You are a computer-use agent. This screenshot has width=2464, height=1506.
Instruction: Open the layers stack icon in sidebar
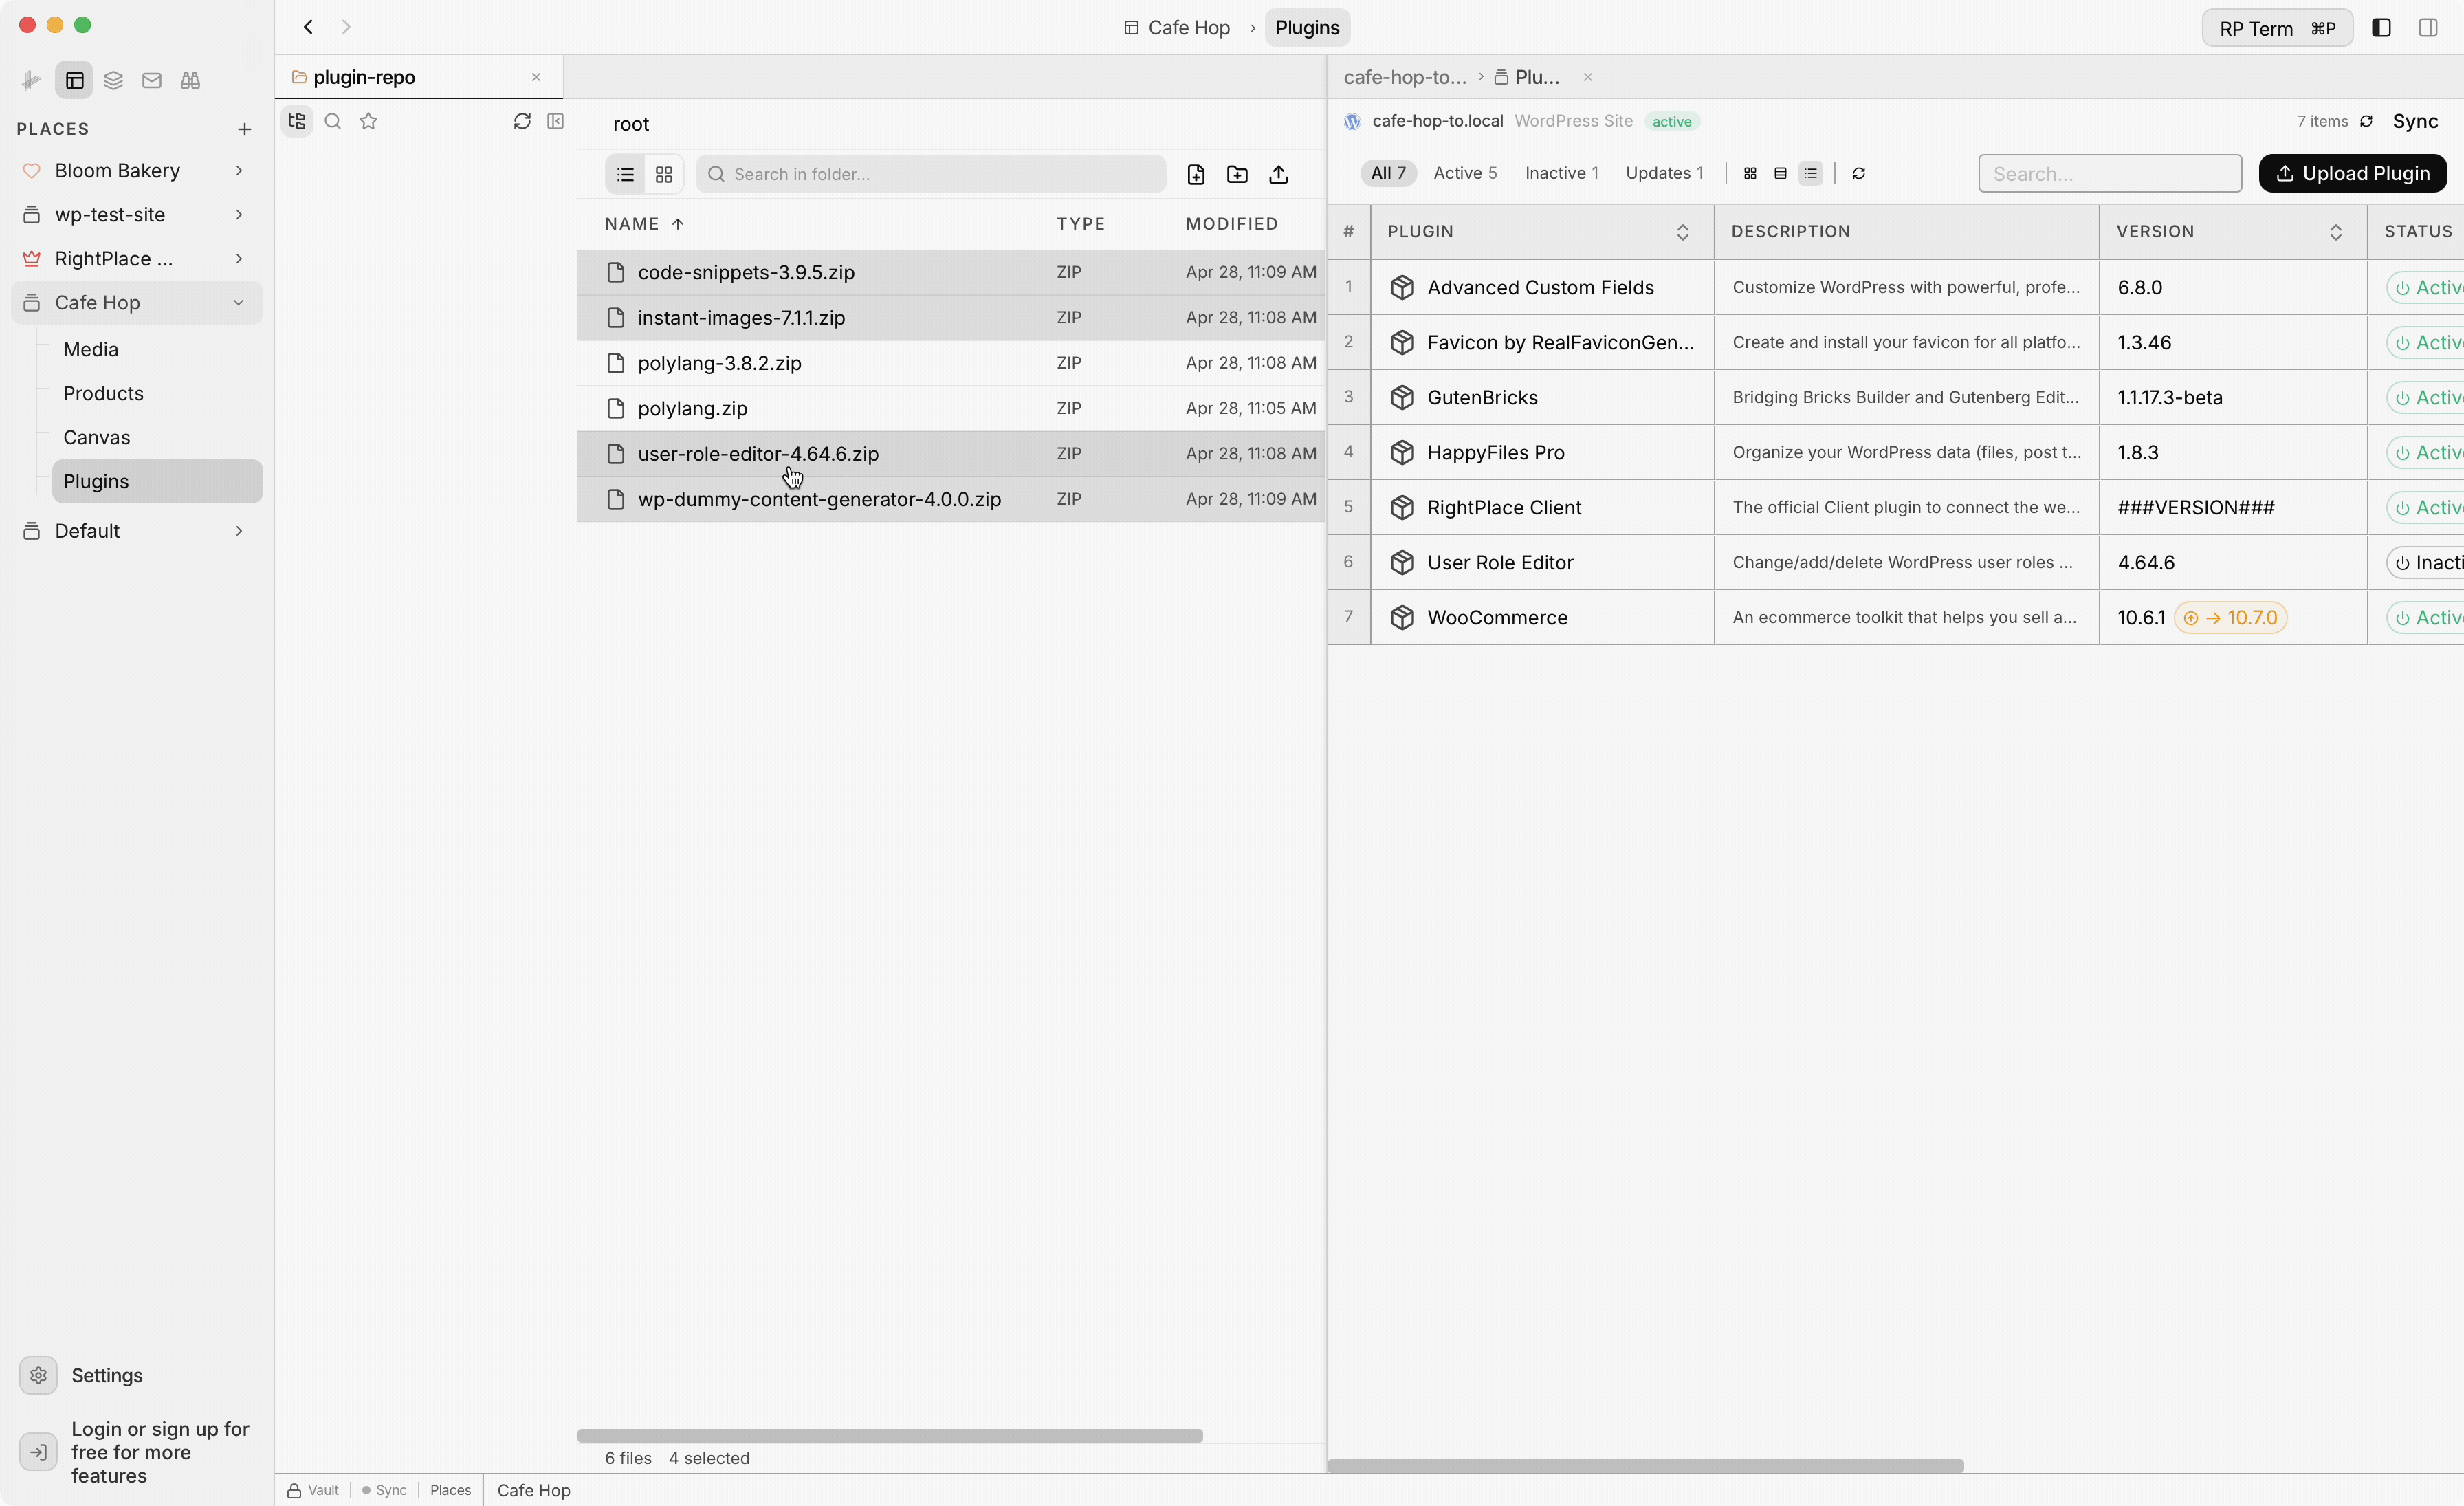pos(113,80)
